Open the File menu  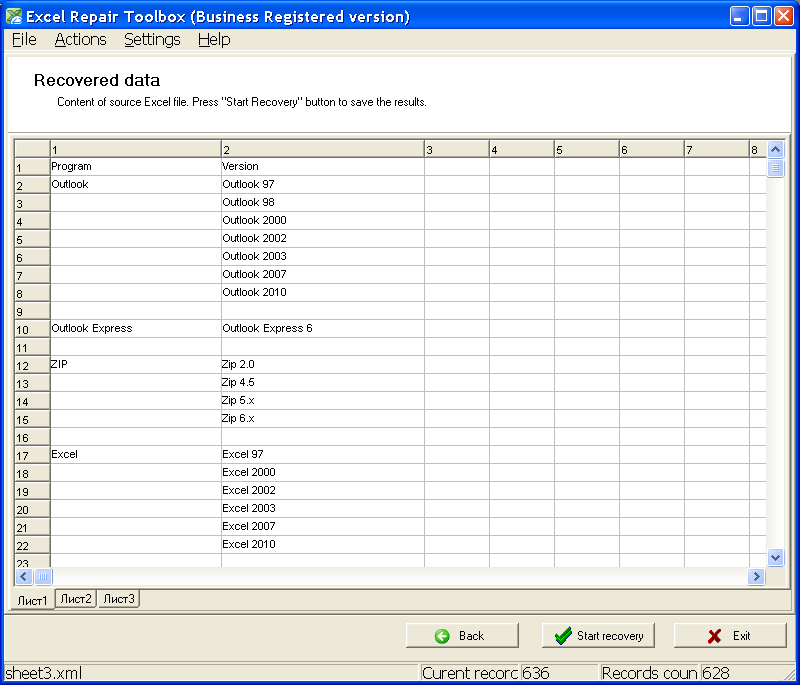point(24,40)
